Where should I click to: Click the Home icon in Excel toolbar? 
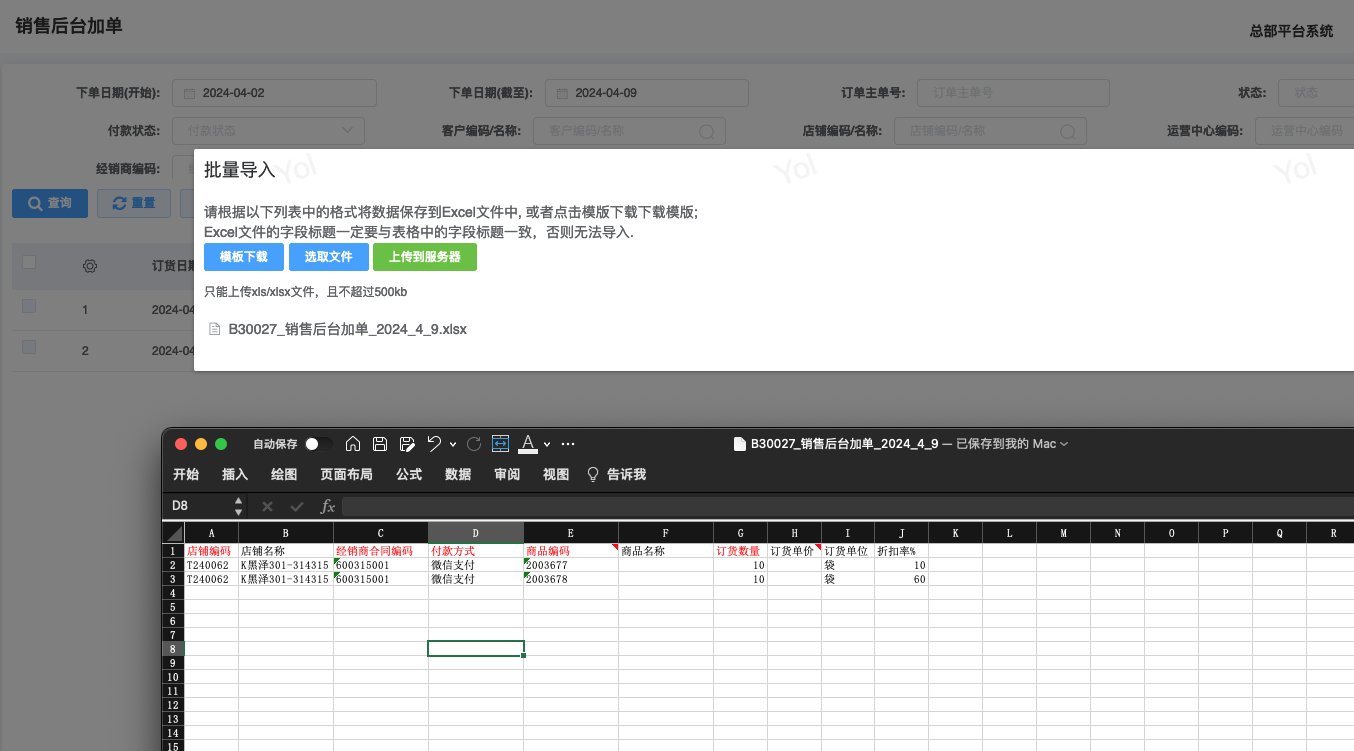point(353,444)
